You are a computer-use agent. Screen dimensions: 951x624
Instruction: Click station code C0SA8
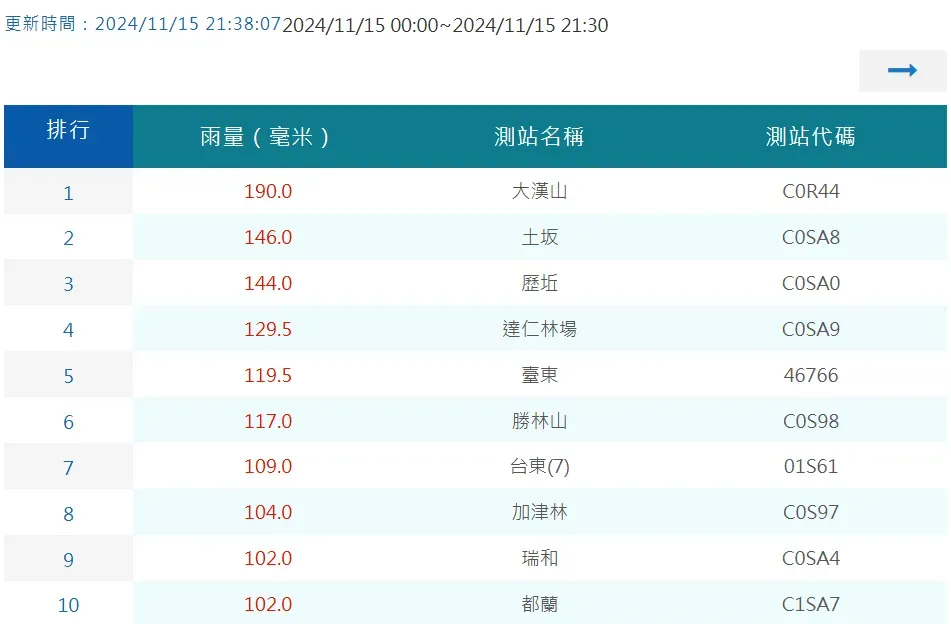811,237
